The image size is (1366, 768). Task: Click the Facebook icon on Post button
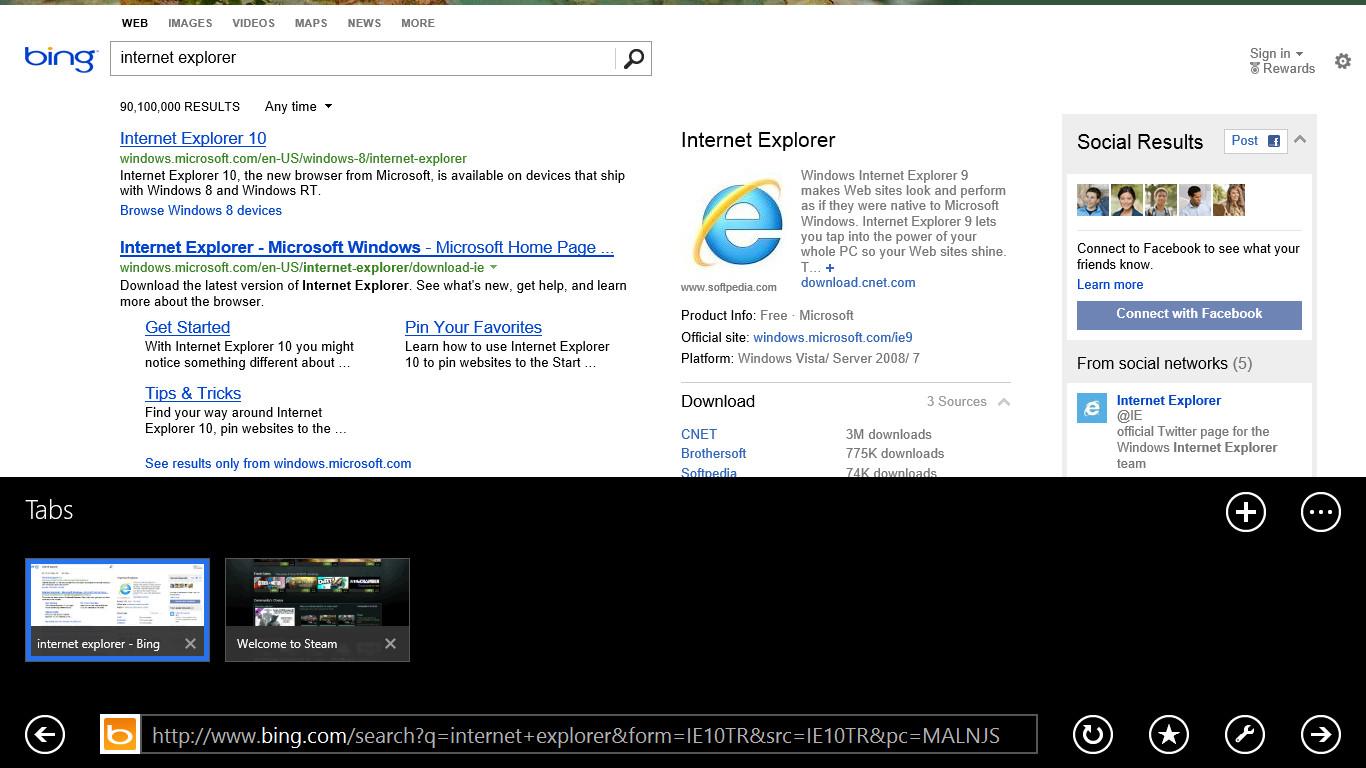tap(1274, 141)
